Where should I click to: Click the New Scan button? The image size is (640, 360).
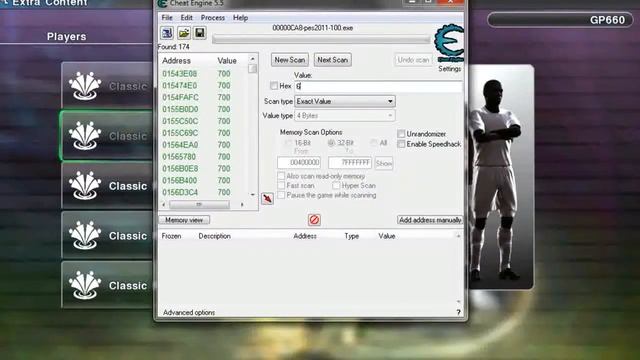(290, 60)
